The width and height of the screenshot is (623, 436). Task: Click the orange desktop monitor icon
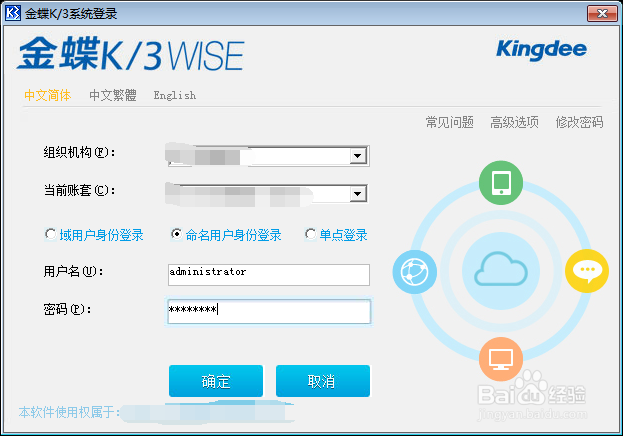coord(501,359)
